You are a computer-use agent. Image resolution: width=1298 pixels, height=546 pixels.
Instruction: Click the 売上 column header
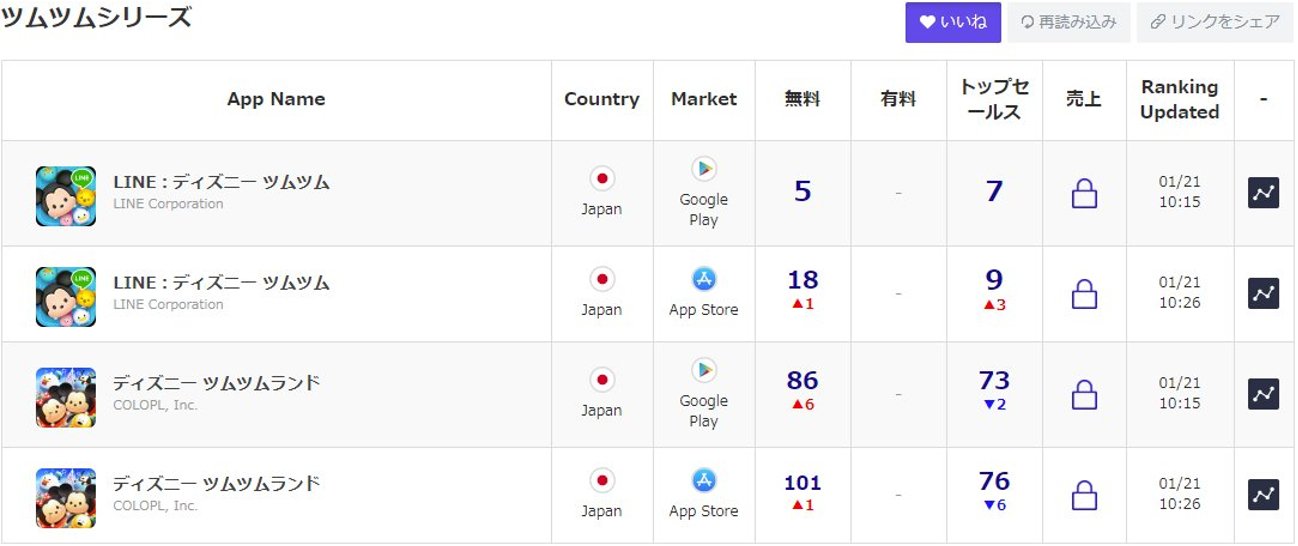1084,99
